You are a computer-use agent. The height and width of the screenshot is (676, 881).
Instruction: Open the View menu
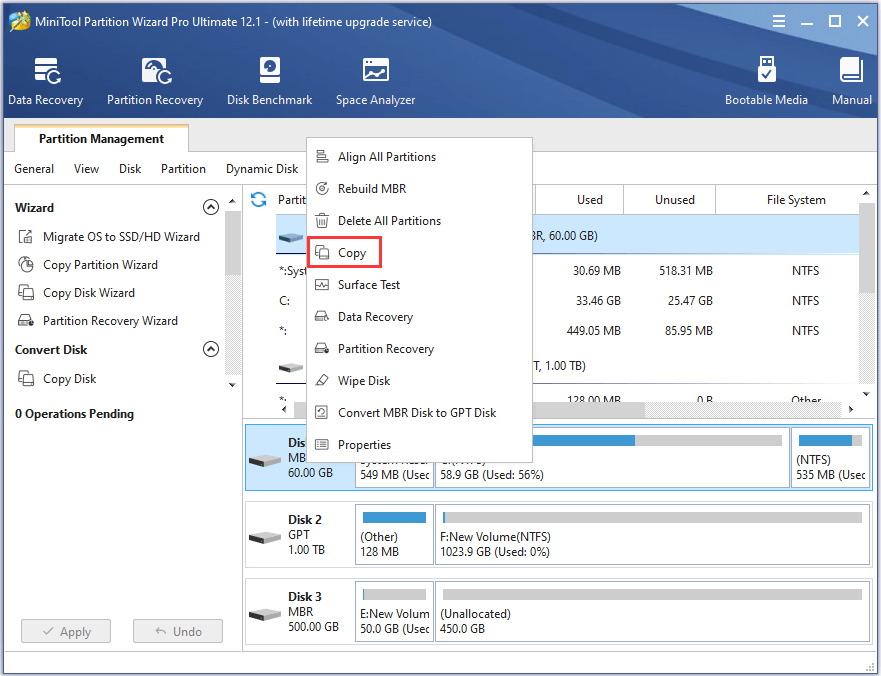pos(87,169)
